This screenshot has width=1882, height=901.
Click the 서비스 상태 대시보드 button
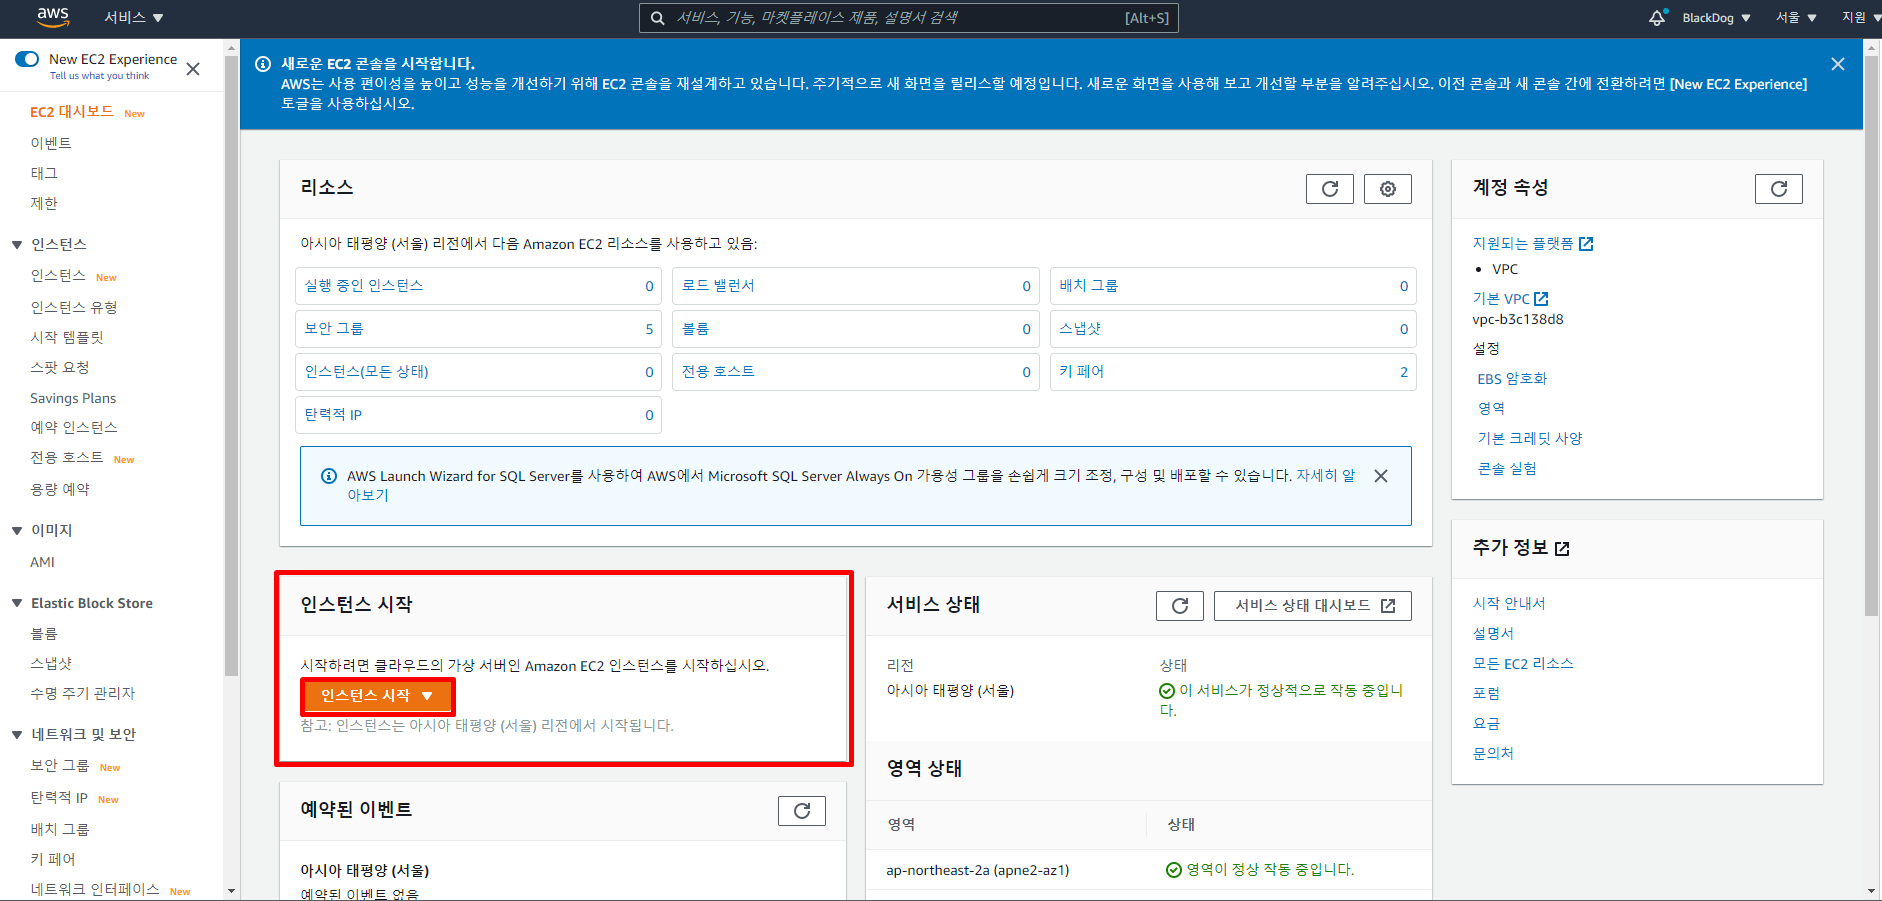click(x=1312, y=606)
